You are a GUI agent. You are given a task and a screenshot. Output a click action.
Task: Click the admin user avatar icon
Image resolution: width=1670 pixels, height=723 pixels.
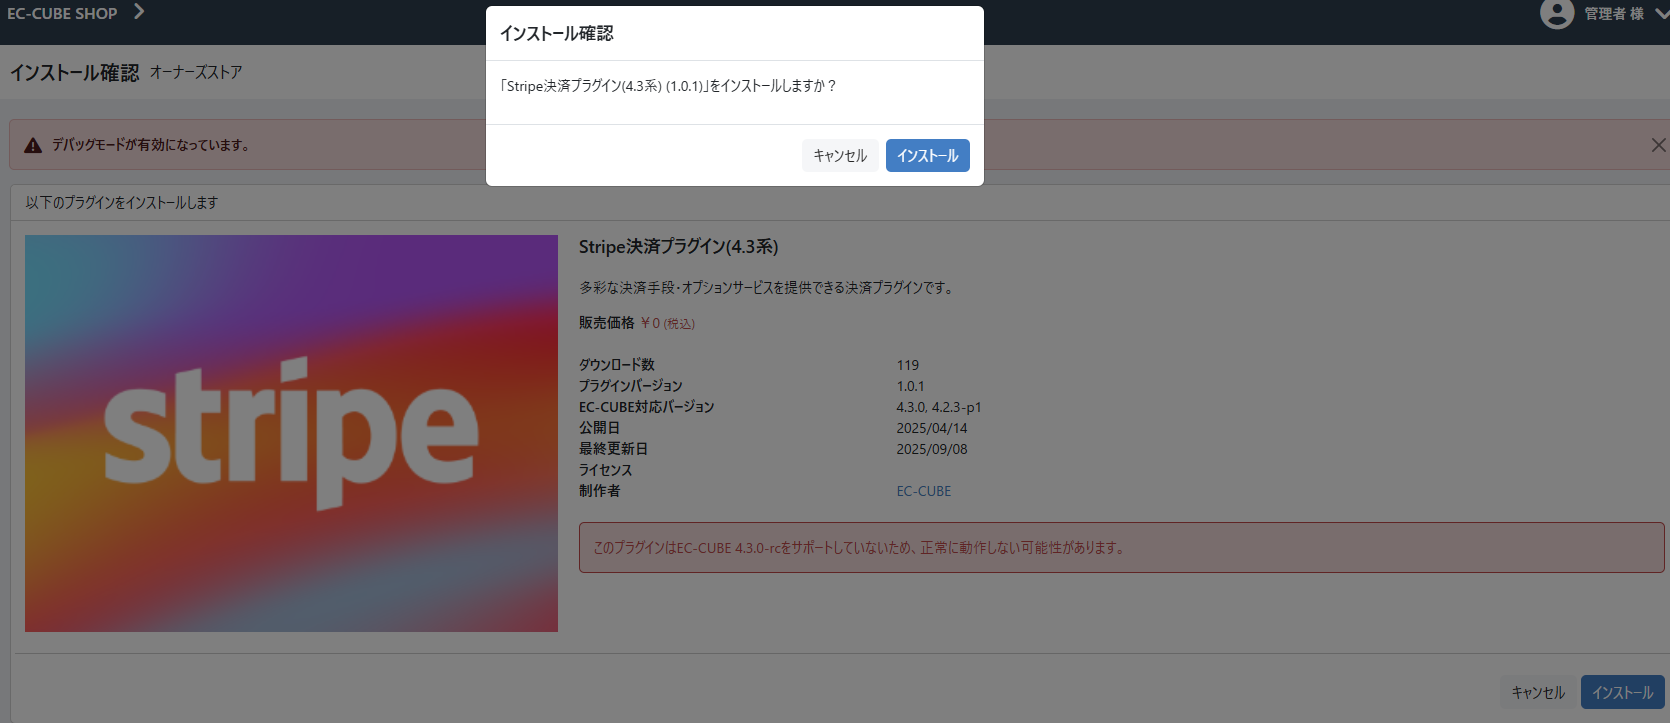1557,13
